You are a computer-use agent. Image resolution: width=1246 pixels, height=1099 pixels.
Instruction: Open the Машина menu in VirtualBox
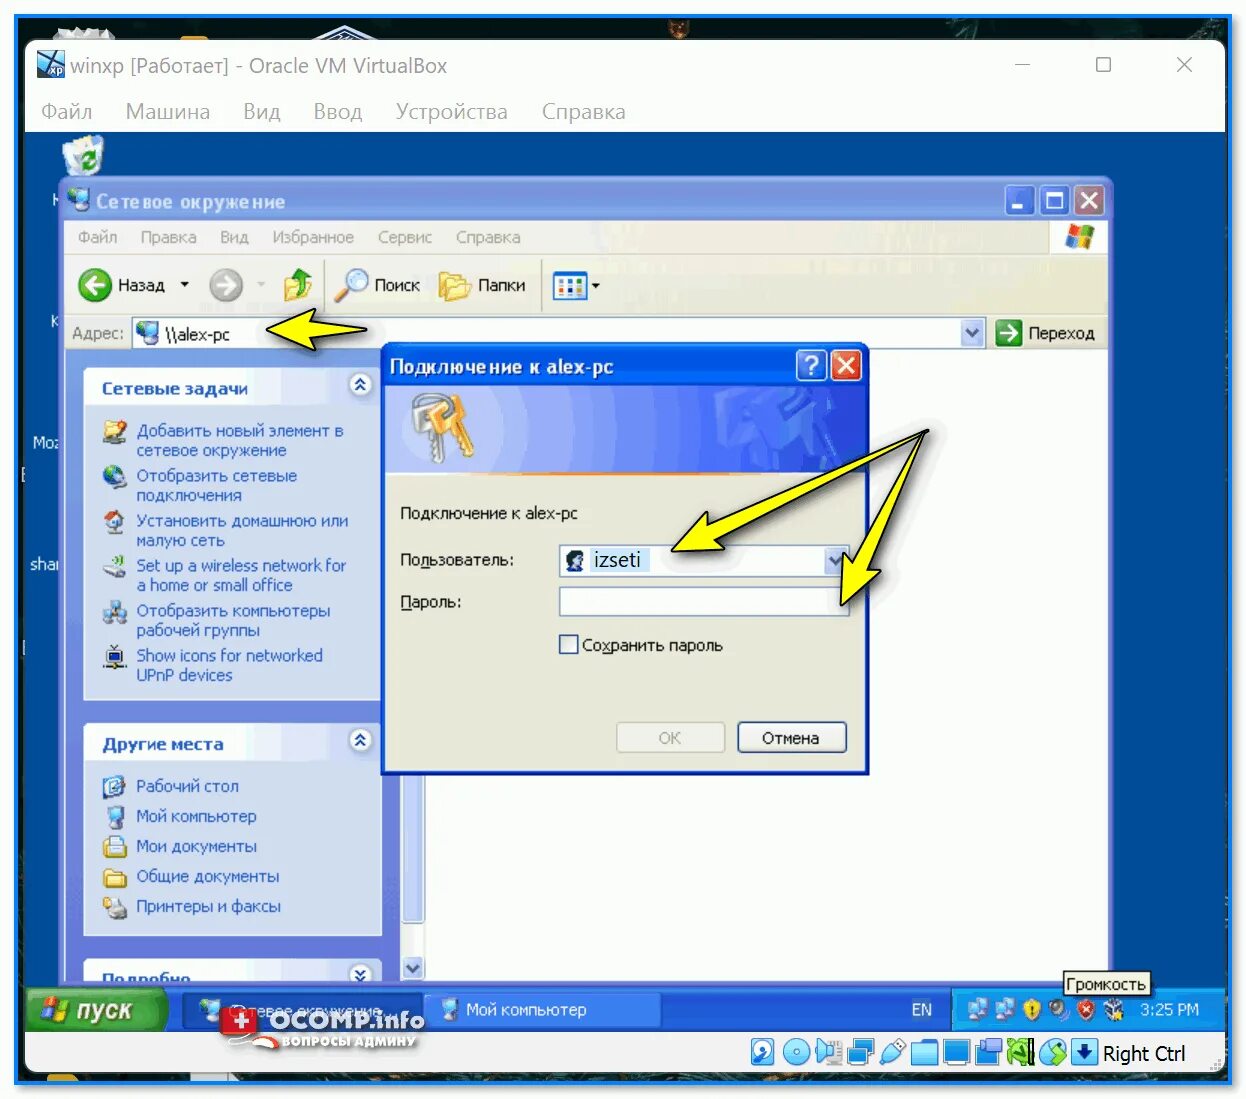168,112
